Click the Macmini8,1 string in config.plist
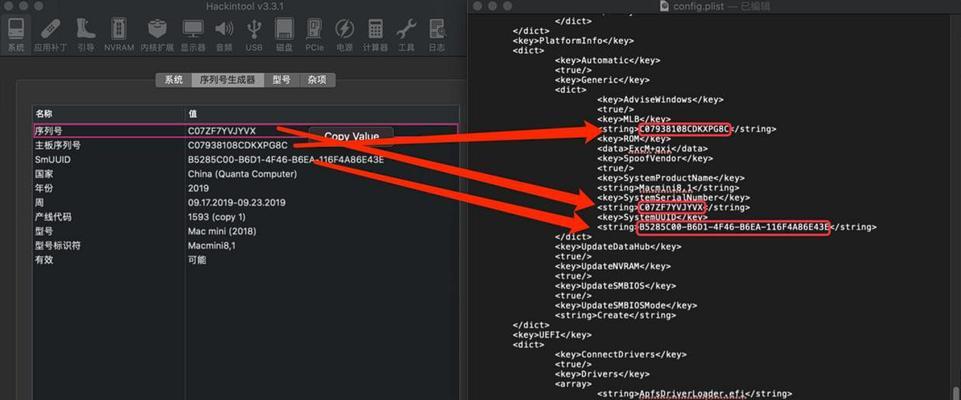 [668, 188]
